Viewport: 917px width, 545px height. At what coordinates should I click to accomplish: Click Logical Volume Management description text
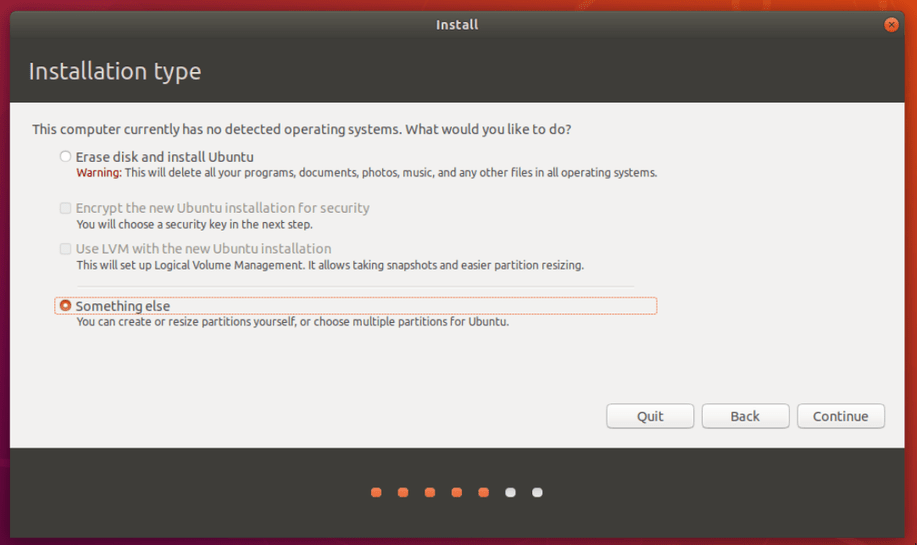pyautogui.click(x=330, y=265)
